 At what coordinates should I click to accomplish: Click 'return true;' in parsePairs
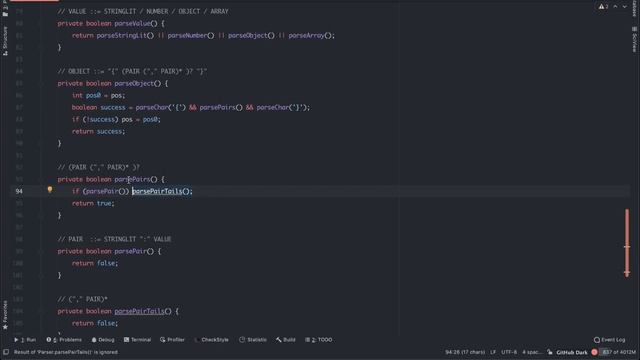pyautogui.click(x=93, y=203)
